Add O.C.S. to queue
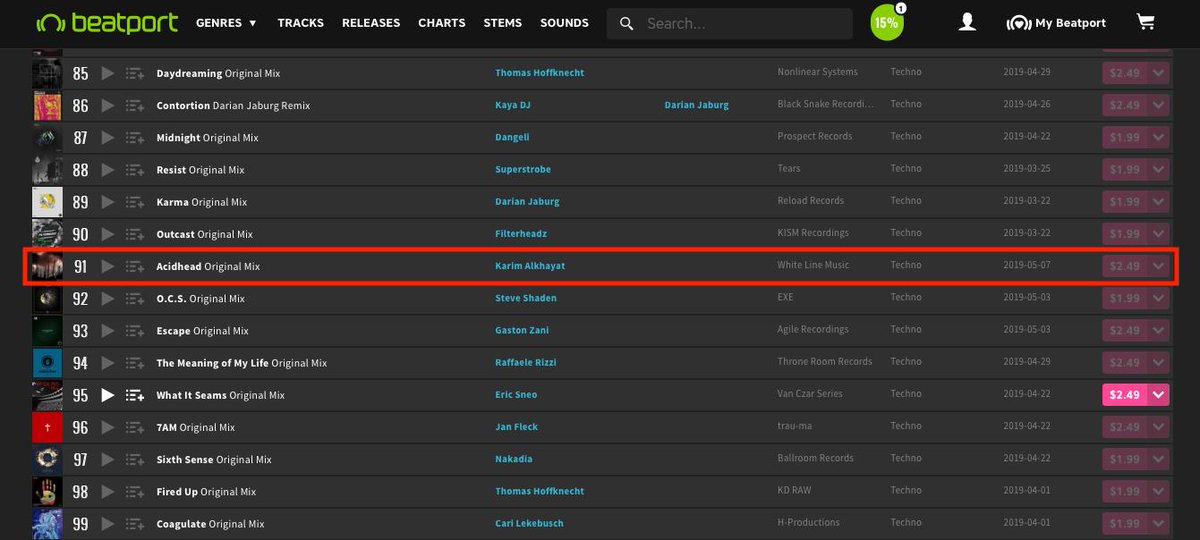This screenshot has width=1200, height=540. click(135, 299)
